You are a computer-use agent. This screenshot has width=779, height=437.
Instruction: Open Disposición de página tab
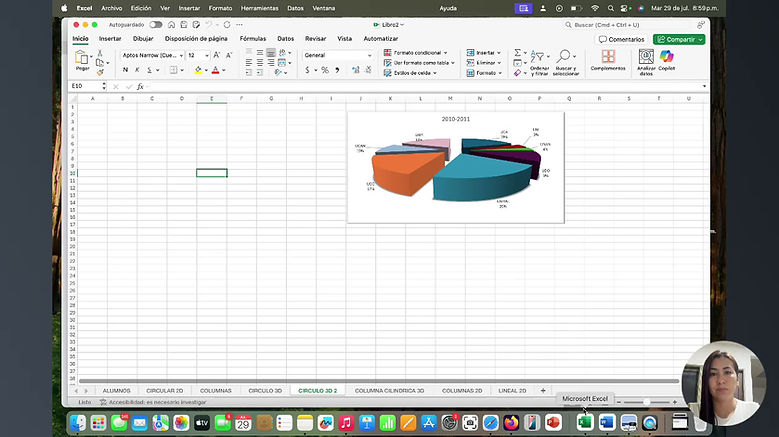click(x=196, y=38)
